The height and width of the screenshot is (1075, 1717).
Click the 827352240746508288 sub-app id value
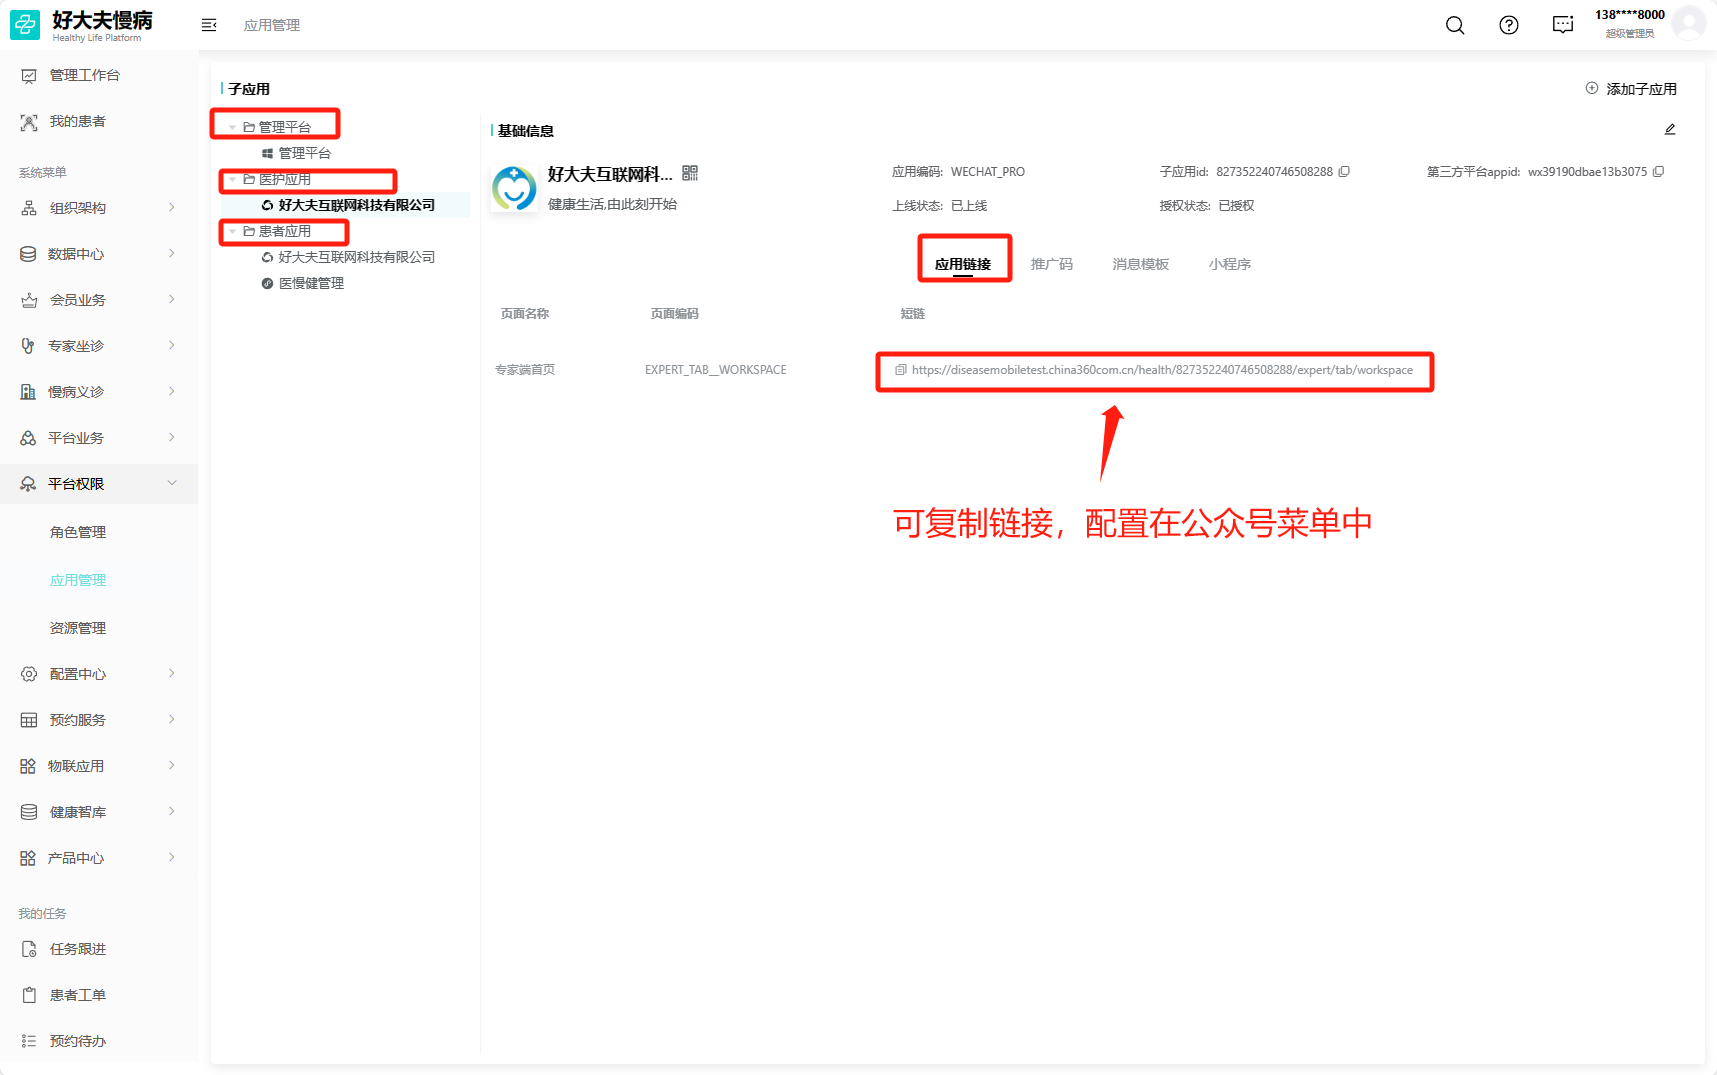1274,172
